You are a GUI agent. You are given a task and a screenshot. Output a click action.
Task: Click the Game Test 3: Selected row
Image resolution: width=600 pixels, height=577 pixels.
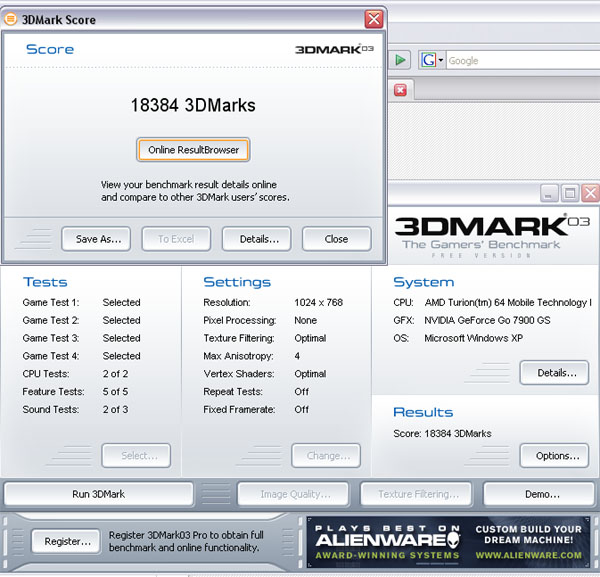click(x=82, y=338)
